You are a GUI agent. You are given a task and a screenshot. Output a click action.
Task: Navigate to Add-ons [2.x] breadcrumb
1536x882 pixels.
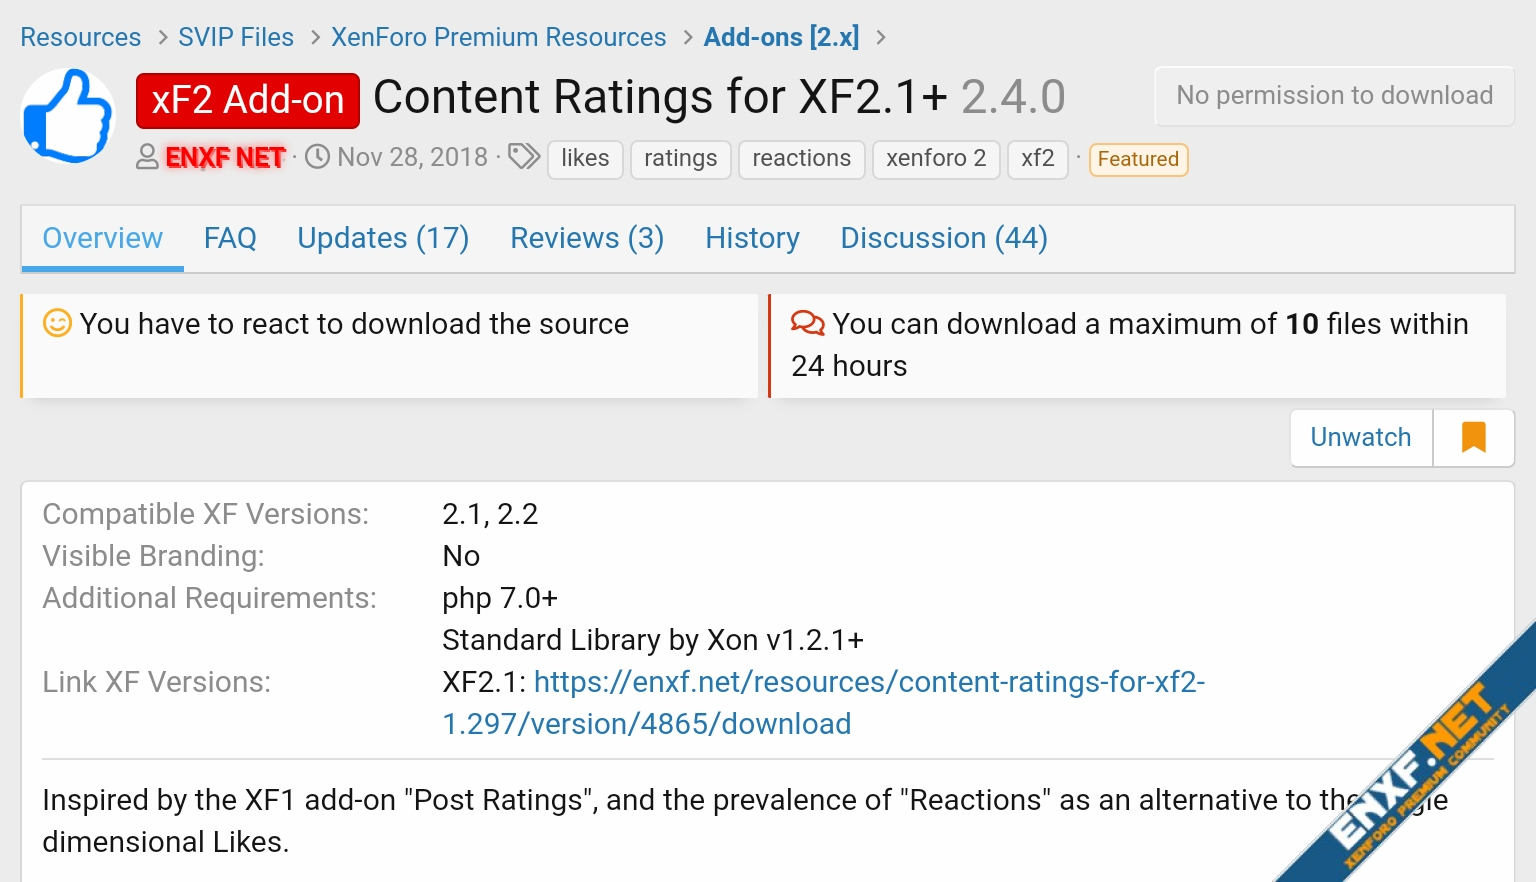click(781, 37)
